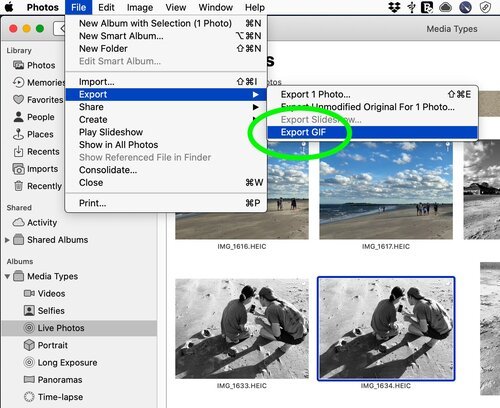Click the Places pin icon
Screen dimensions: 500x408
coord(18,134)
